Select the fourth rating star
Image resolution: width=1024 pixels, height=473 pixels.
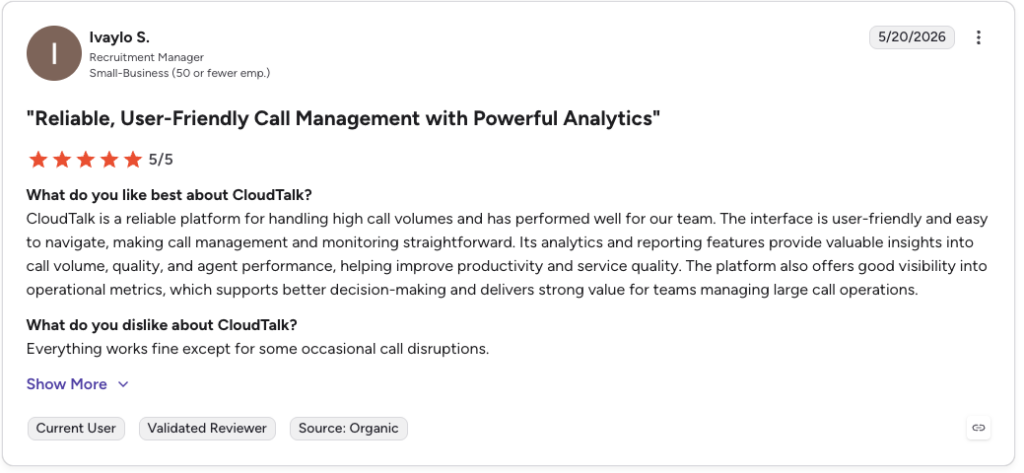pos(109,159)
